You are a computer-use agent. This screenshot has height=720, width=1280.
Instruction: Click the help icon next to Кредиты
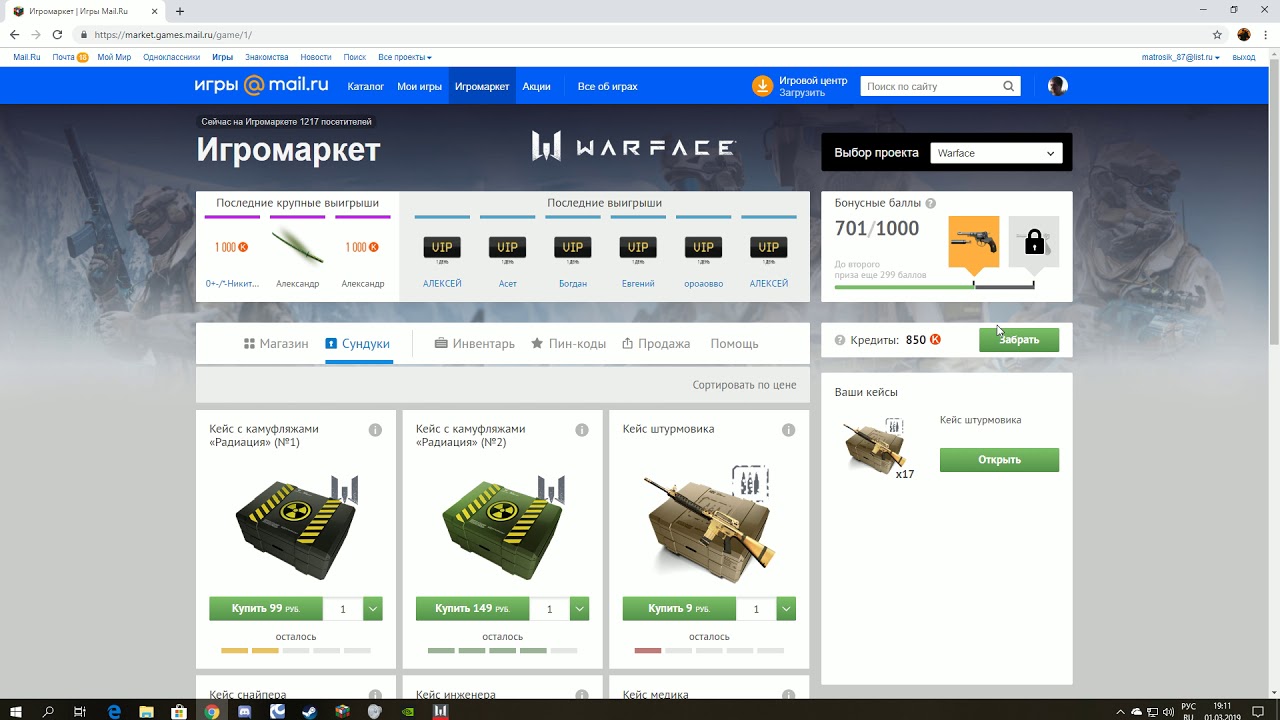(840, 340)
